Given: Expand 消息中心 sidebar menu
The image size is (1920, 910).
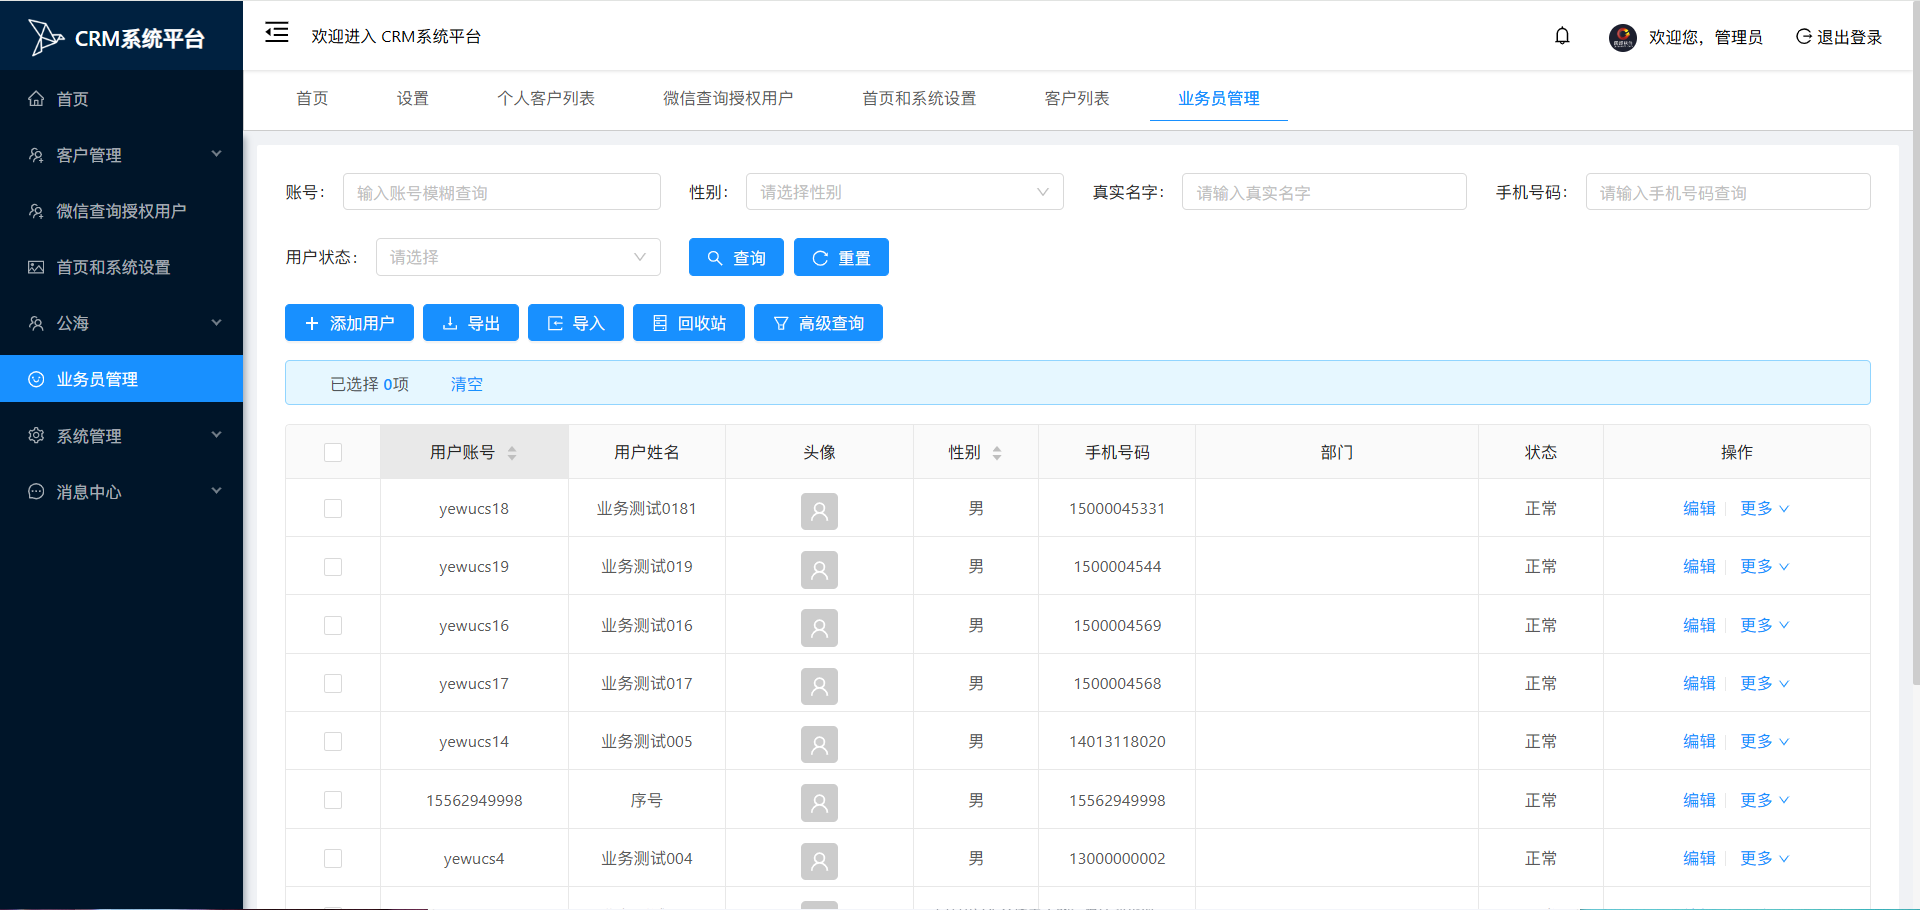Looking at the screenshot, I should 216,491.
